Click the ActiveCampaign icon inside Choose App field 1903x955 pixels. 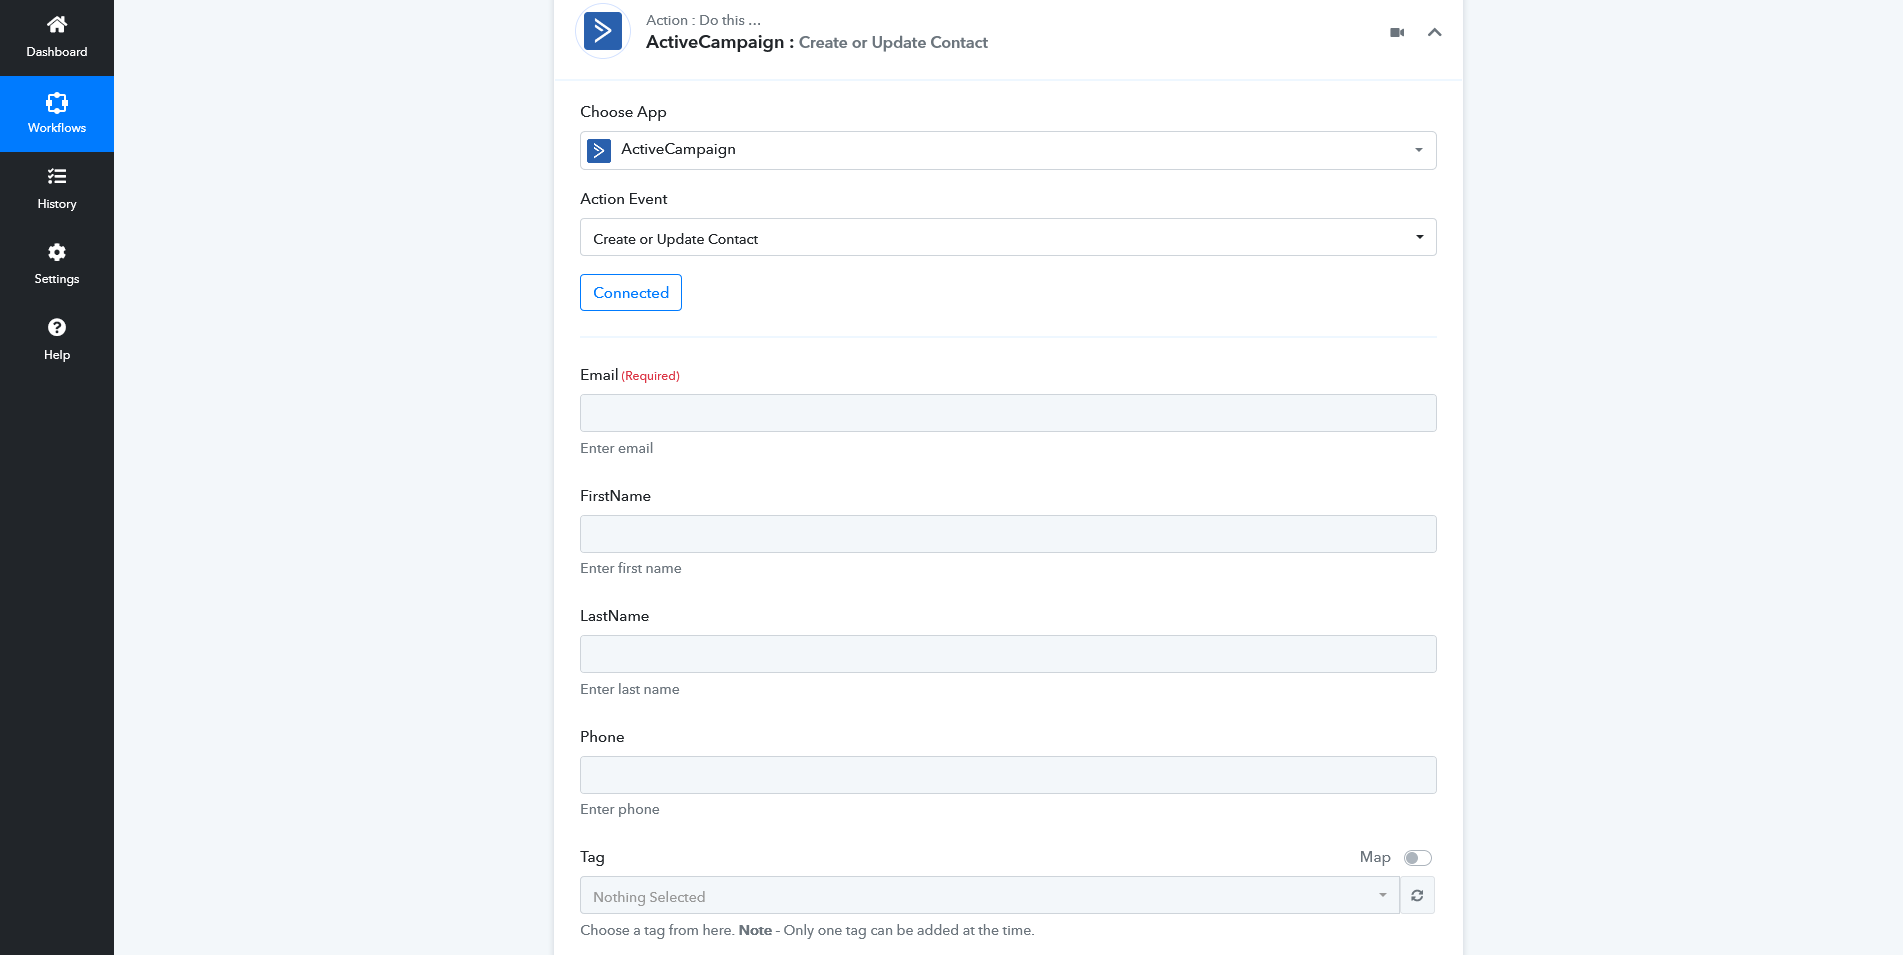599,150
